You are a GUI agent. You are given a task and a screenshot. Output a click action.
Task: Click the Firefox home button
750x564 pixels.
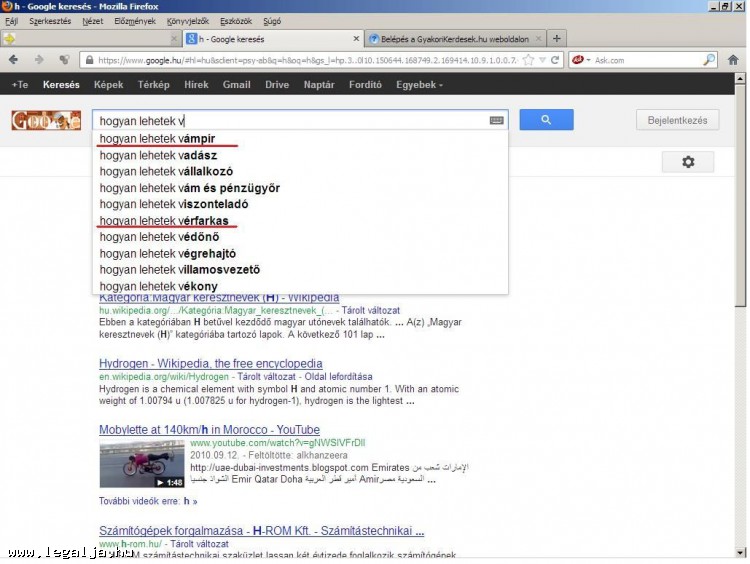[x=733, y=60]
